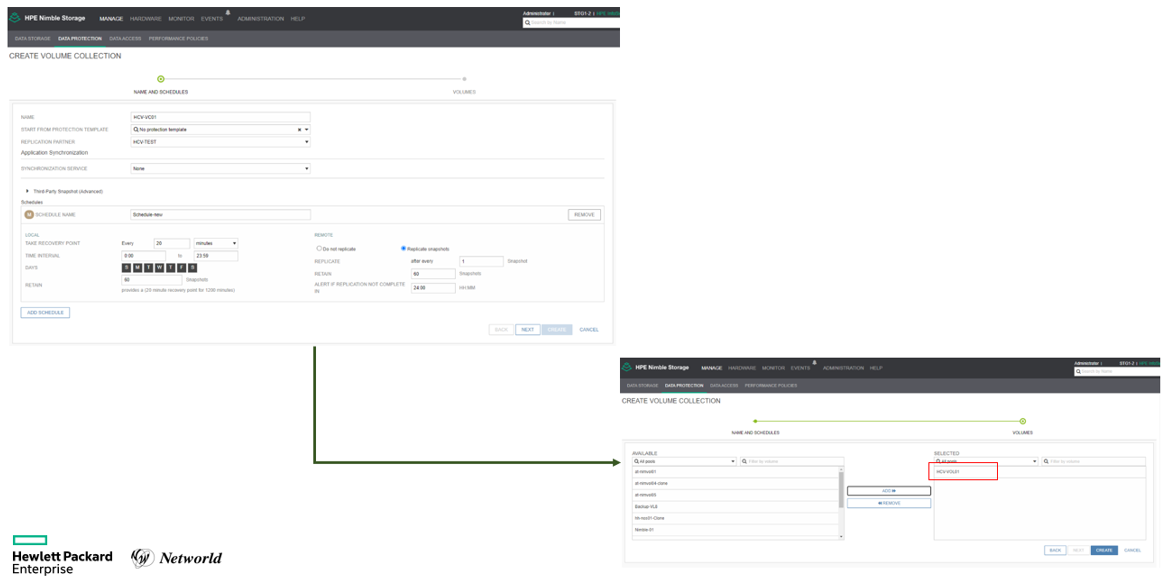
Task: Click the Nimble Storage logo in the lower window
Action: pyautogui.click(x=626, y=367)
